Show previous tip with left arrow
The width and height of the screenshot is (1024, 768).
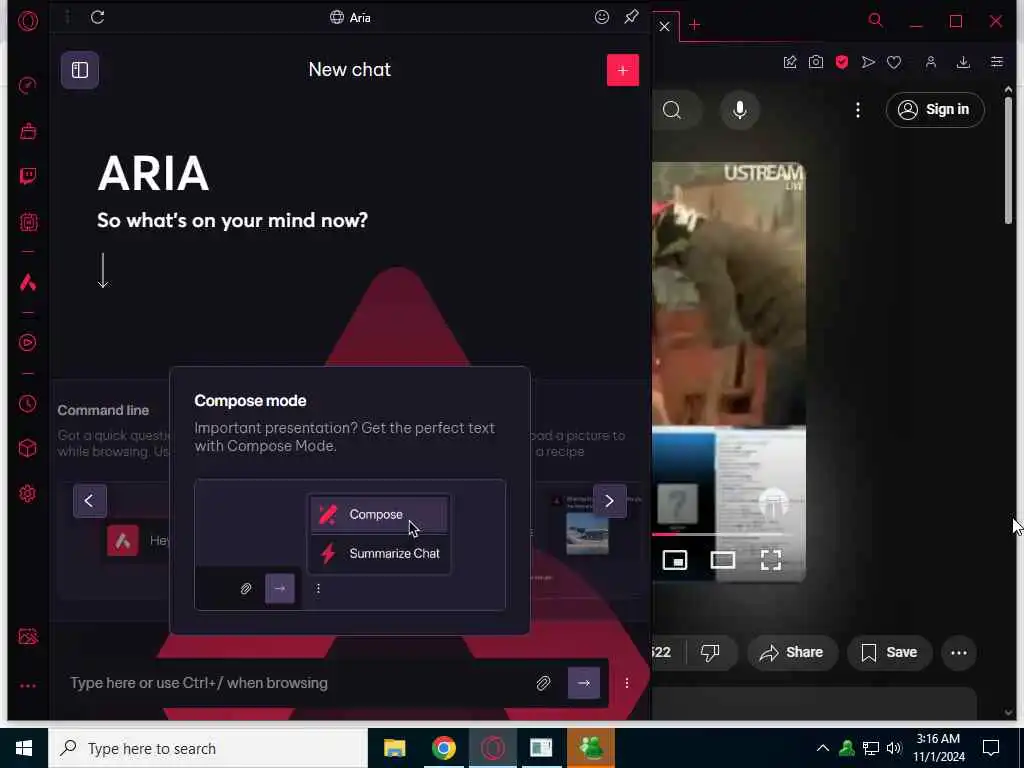pos(89,501)
